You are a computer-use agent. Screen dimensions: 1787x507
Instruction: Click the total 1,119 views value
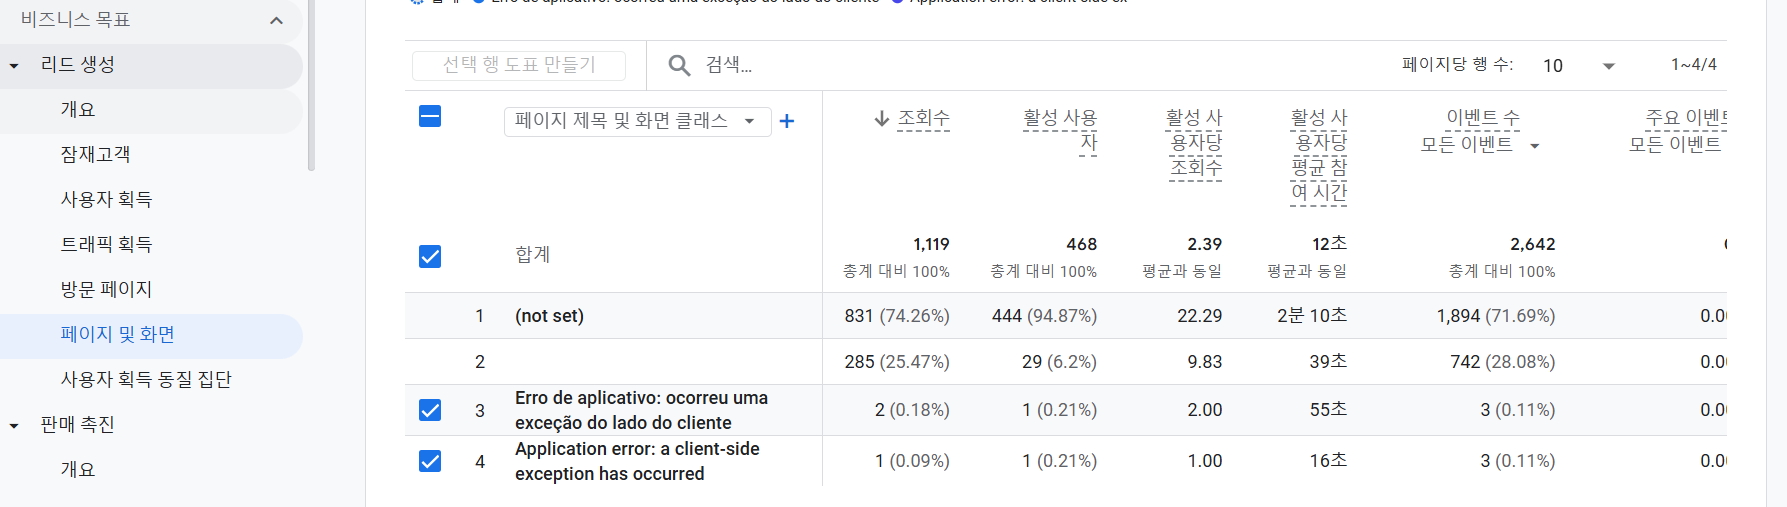tap(931, 244)
